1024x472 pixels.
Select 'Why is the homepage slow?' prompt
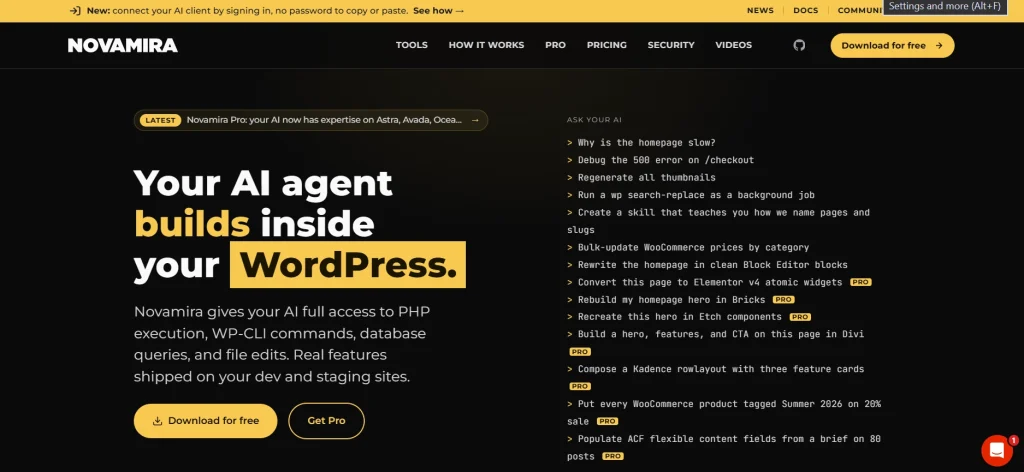(x=641, y=142)
